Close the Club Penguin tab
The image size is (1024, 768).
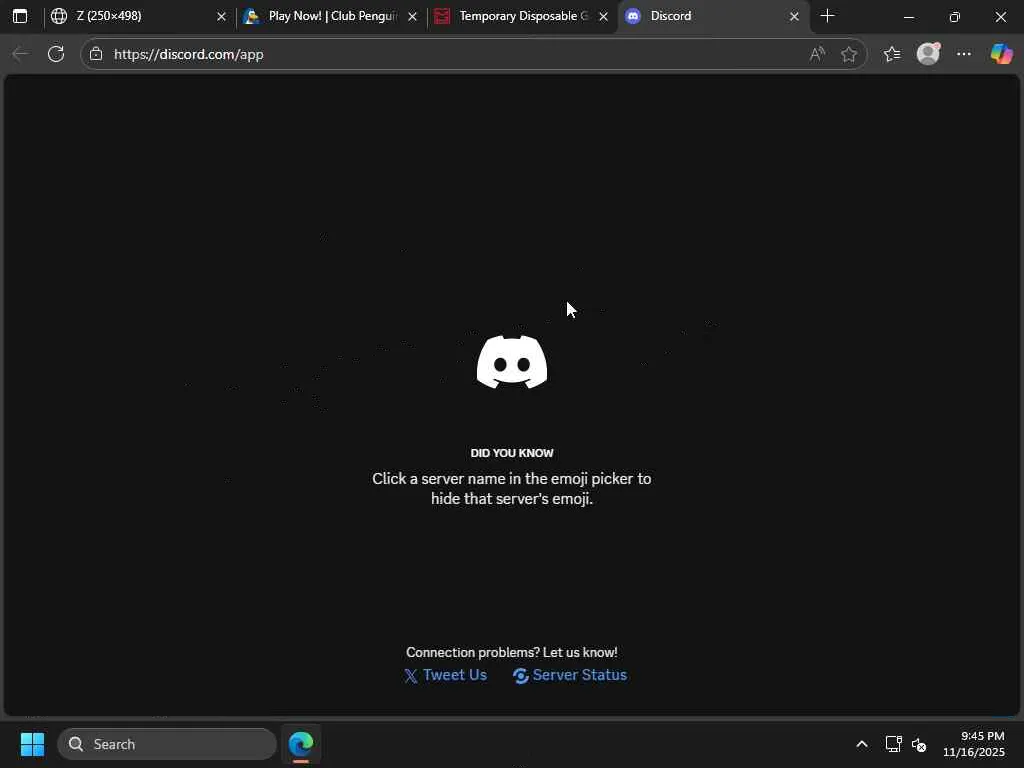point(413,16)
